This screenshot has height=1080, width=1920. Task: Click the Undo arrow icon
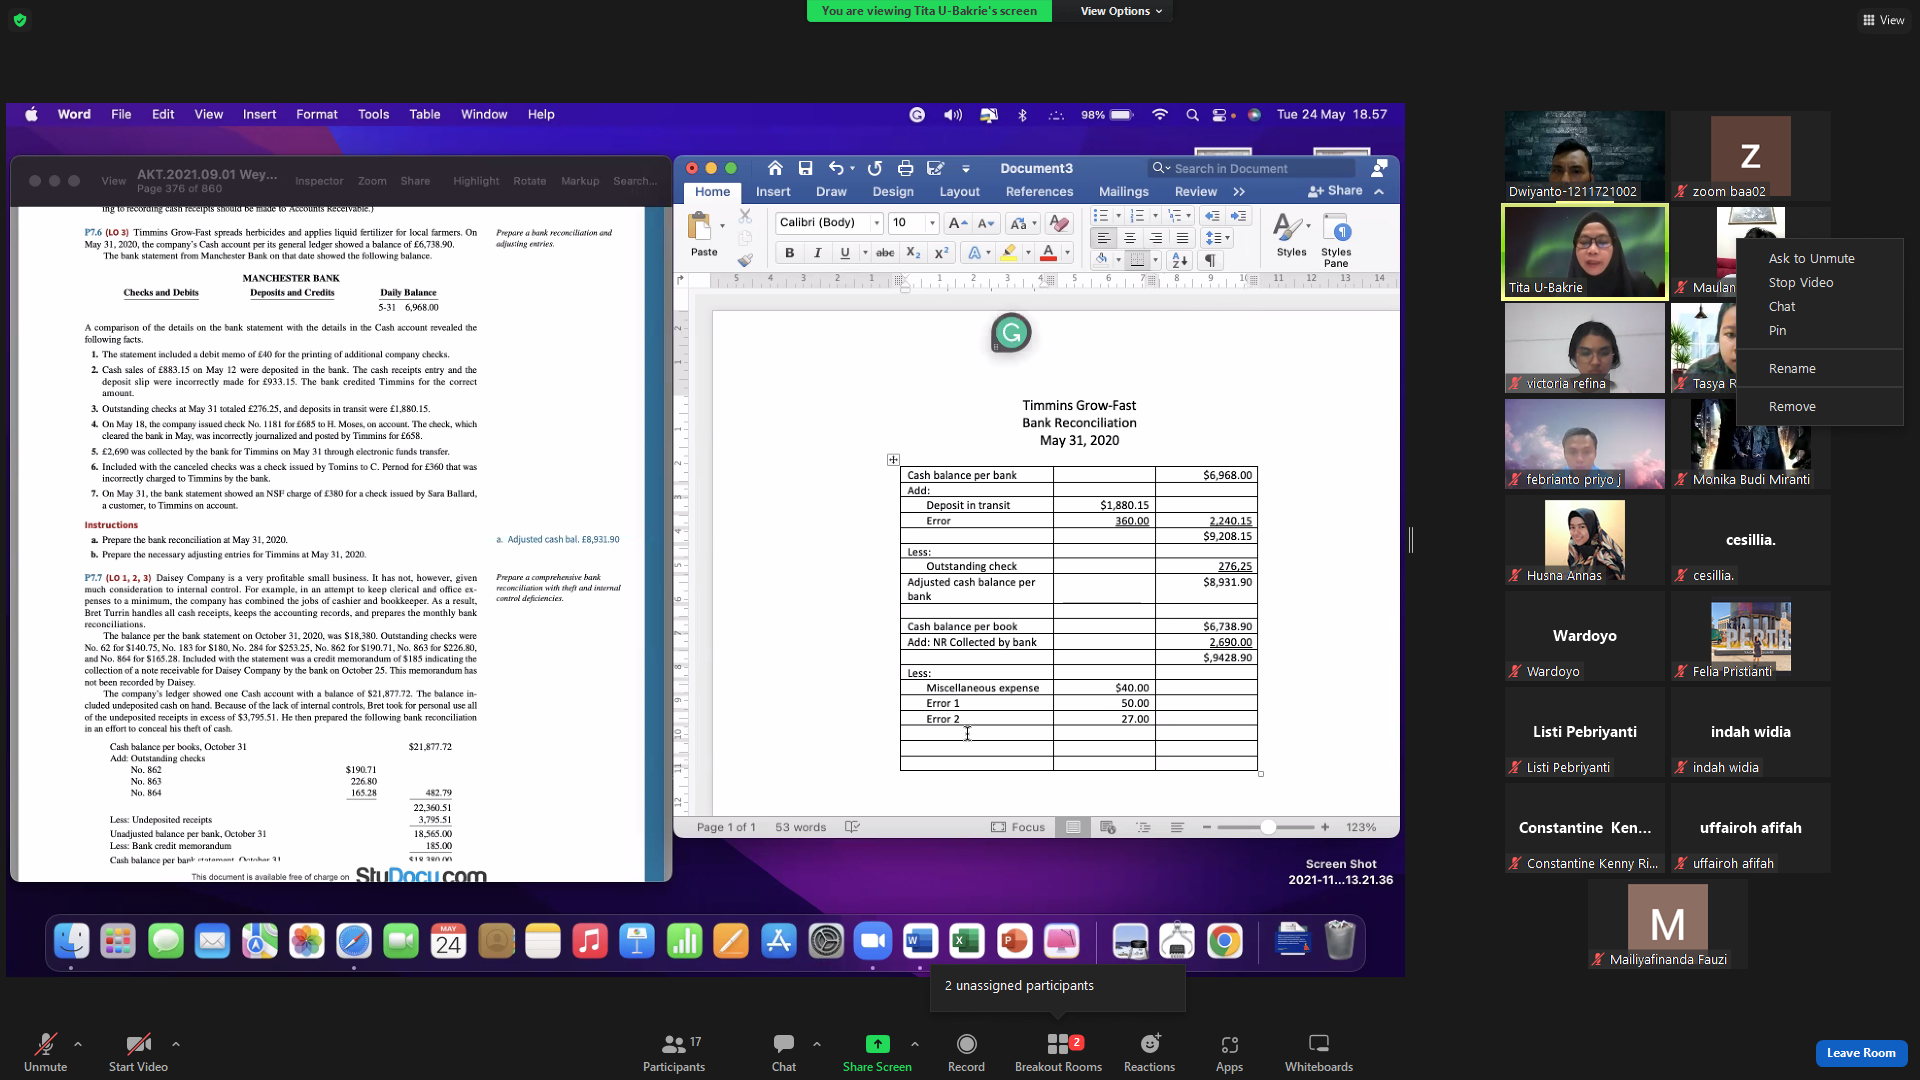click(836, 168)
